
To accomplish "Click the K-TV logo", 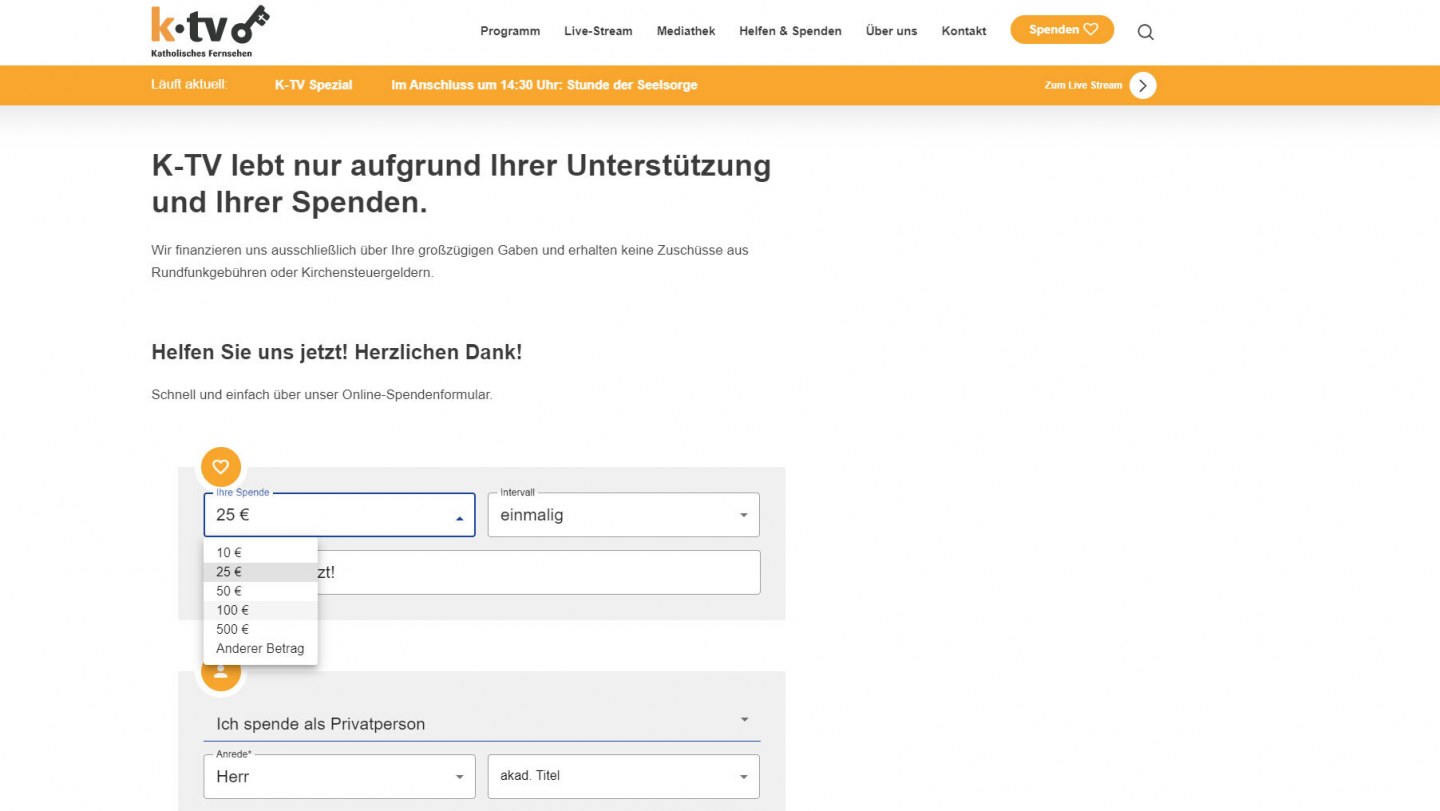I will (x=210, y=31).
